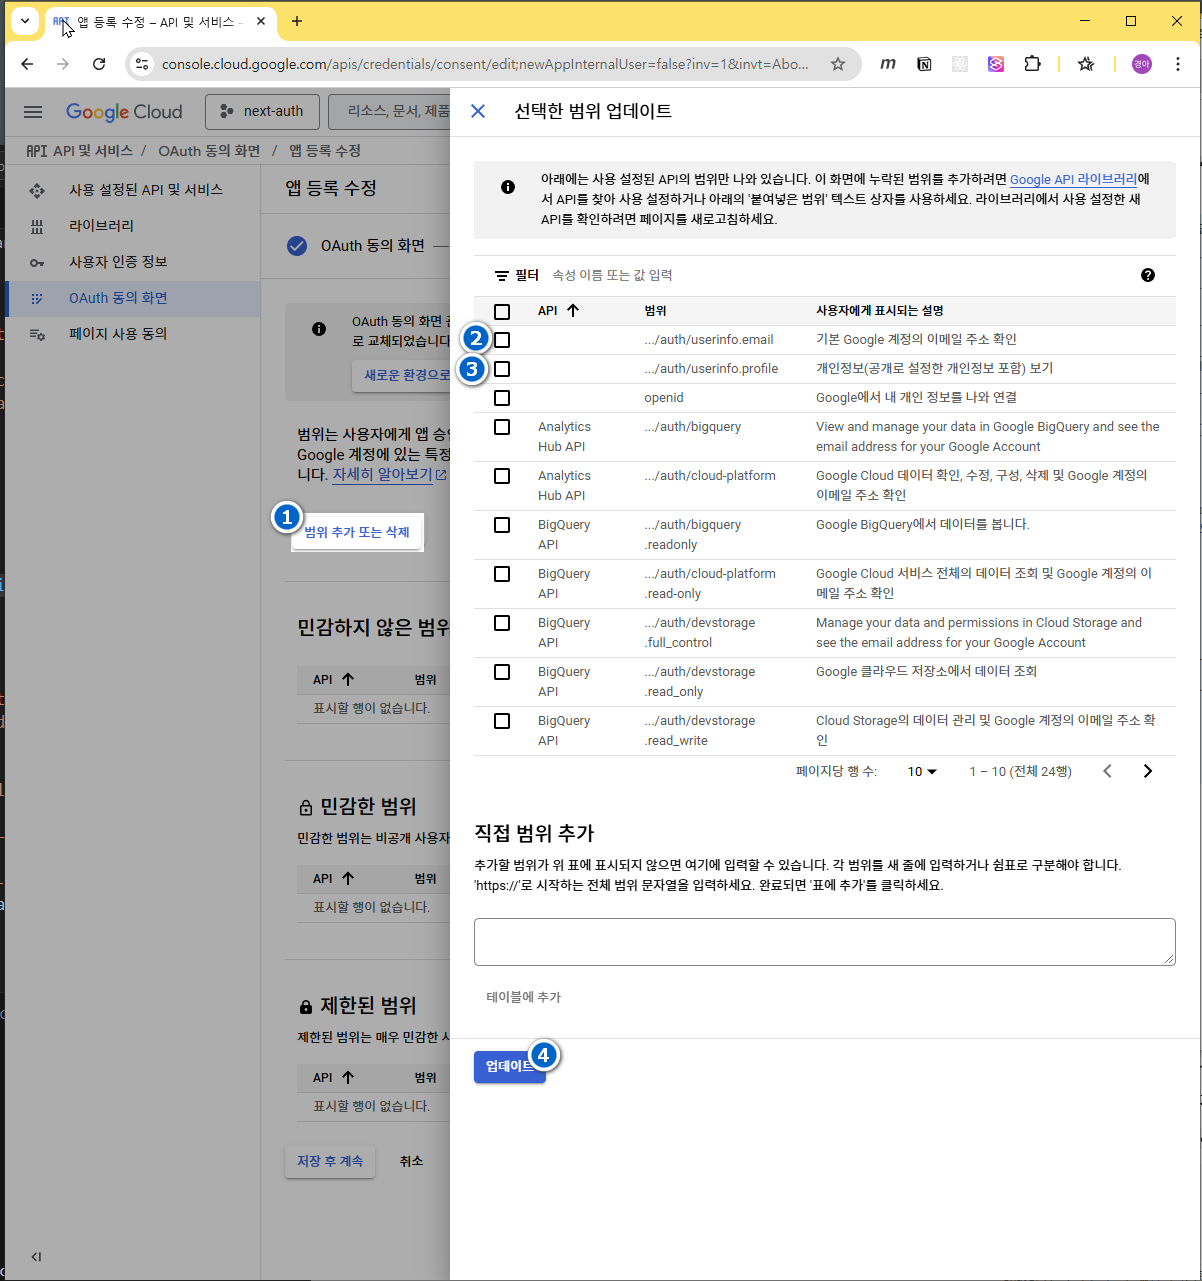Click the filter icon above scopes table
Viewport: 1202px width, 1281px height.
click(502, 275)
